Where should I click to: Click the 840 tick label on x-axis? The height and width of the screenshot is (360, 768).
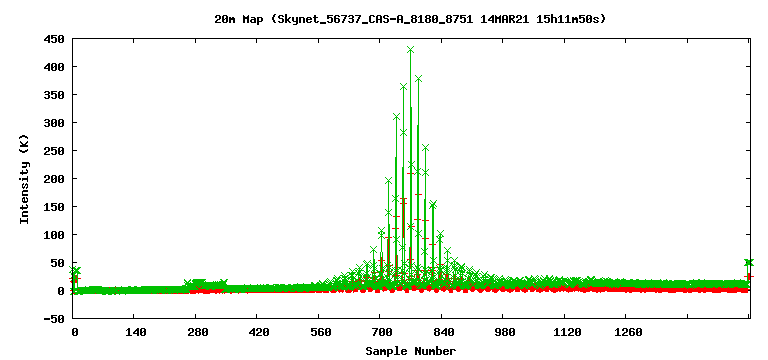click(442, 332)
